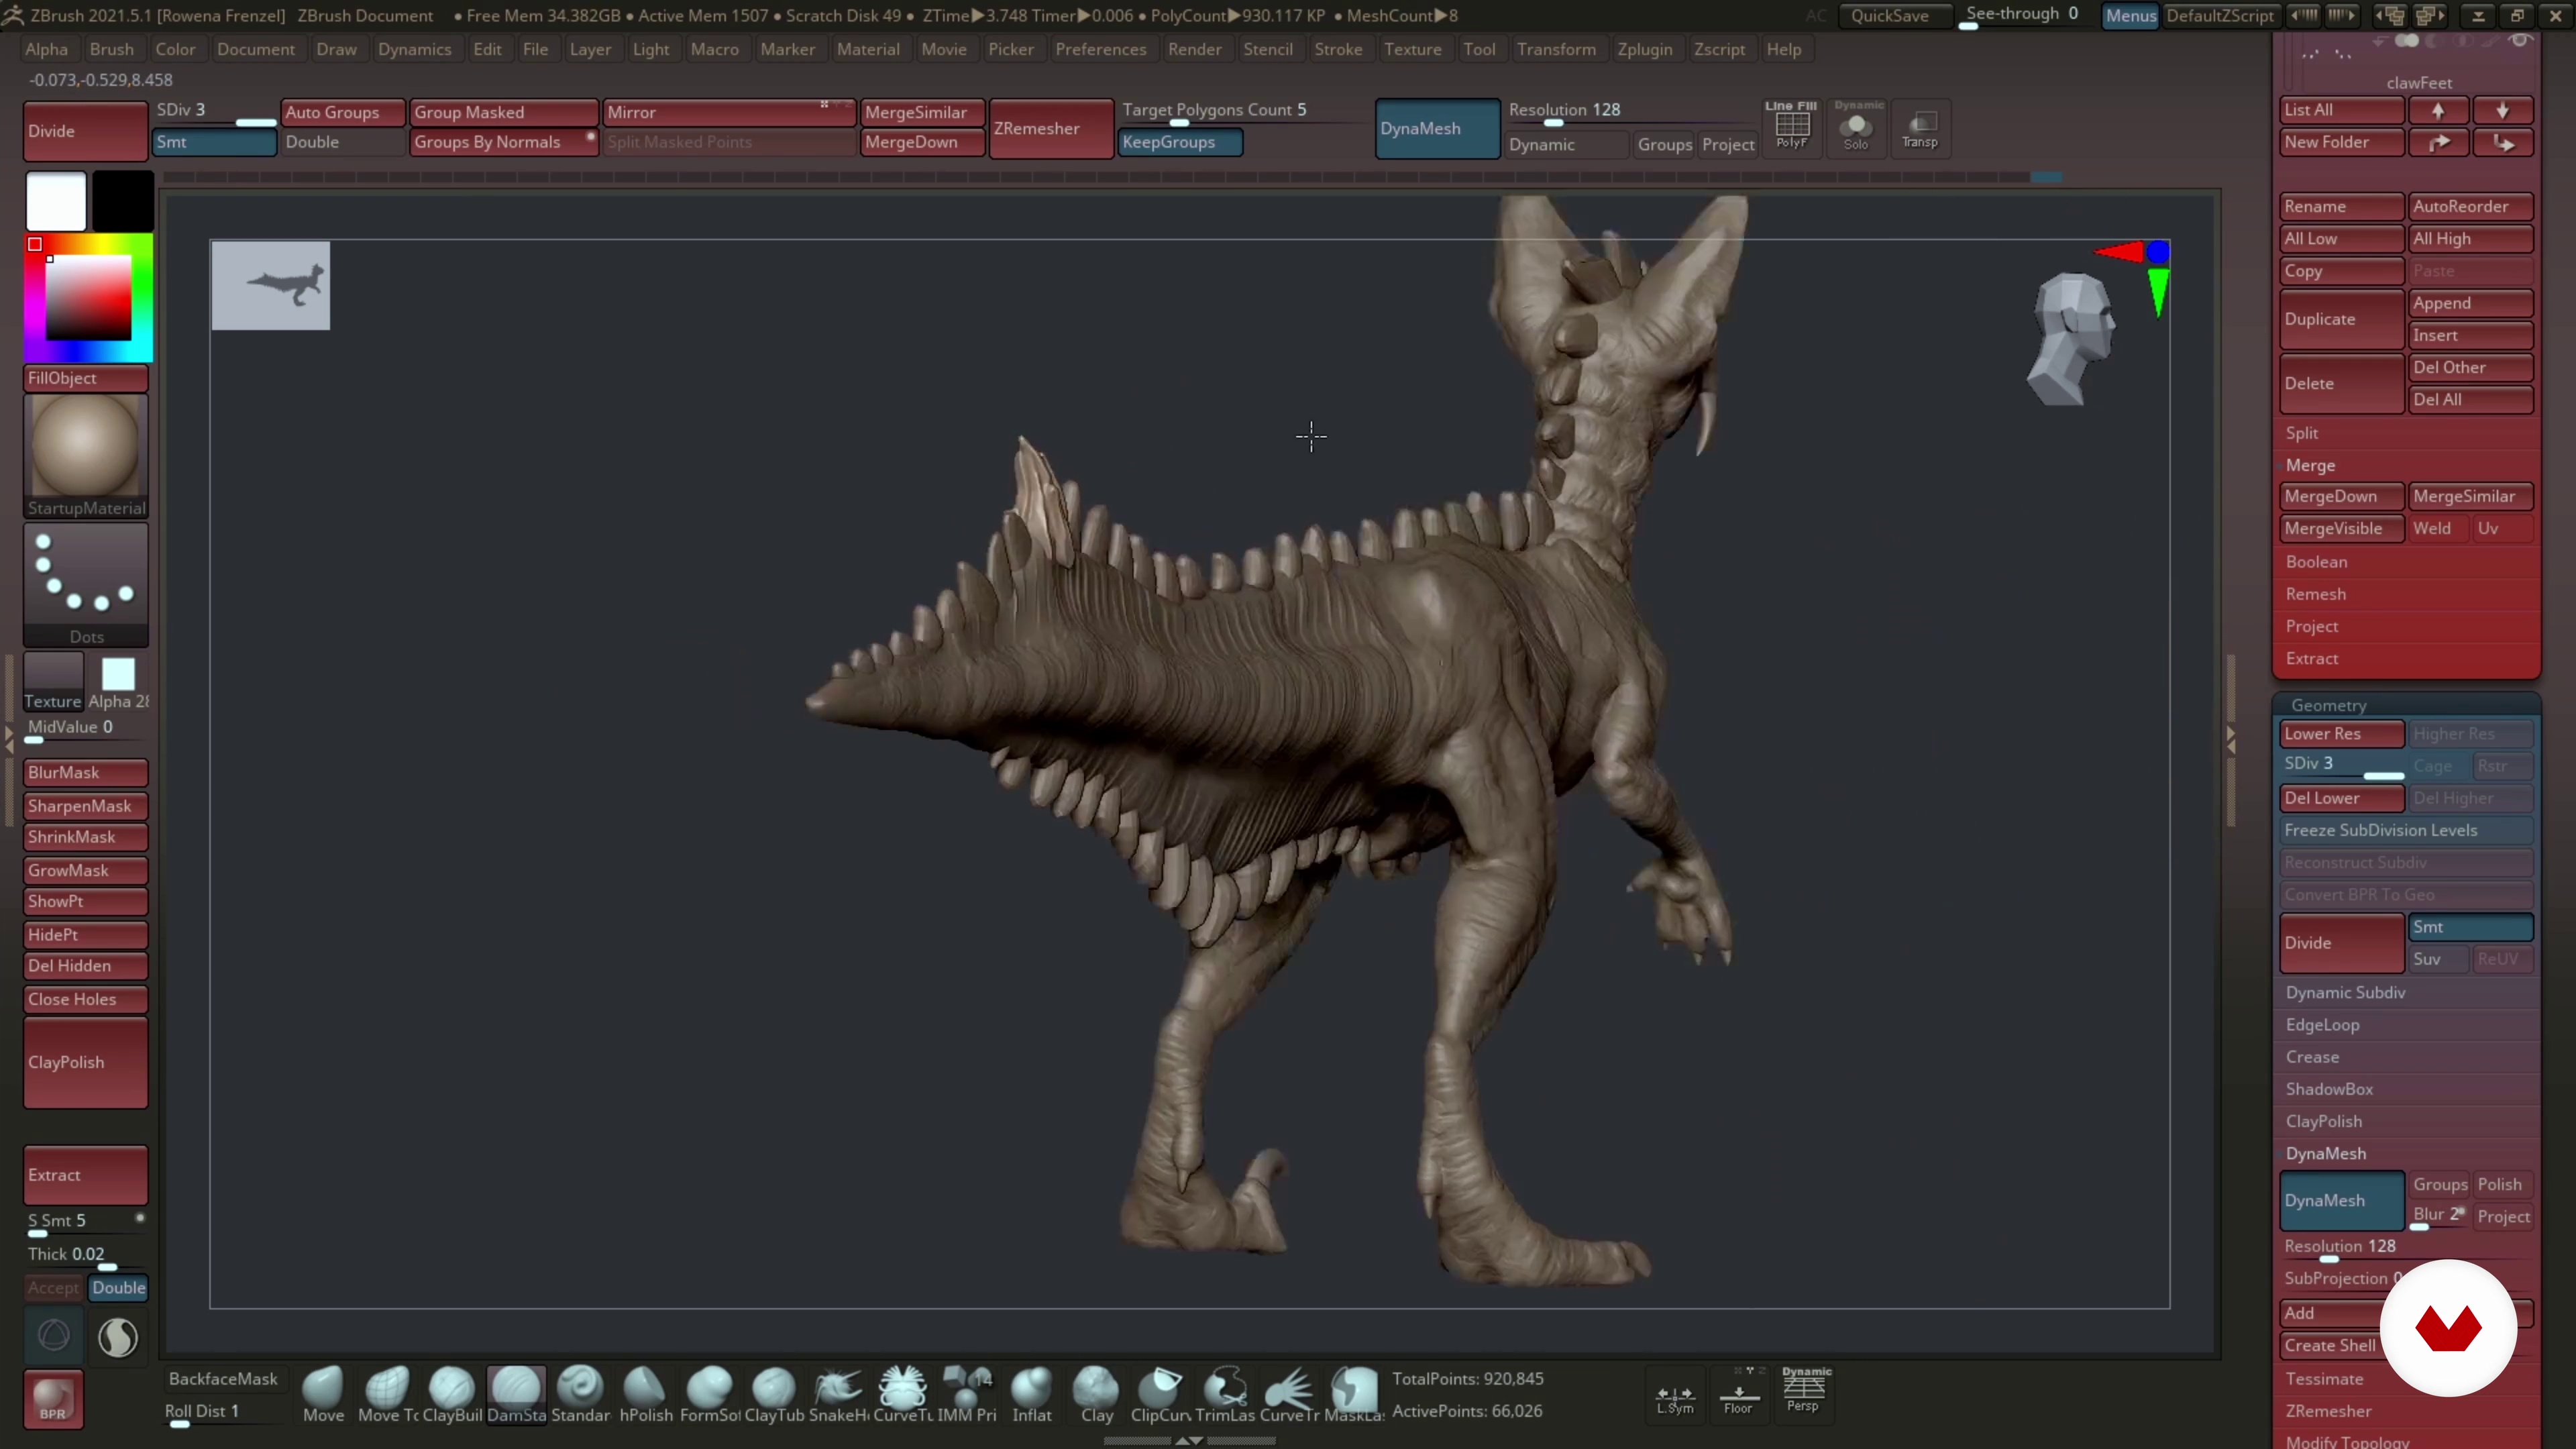
Task: Select the hPolish brush
Action: tap(645, 1394)
